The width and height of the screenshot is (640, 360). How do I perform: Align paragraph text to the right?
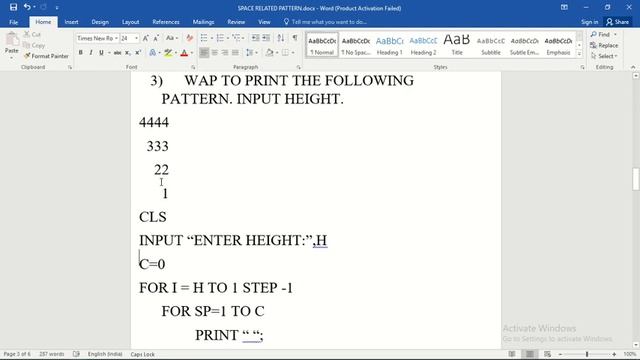coord(225,53)
